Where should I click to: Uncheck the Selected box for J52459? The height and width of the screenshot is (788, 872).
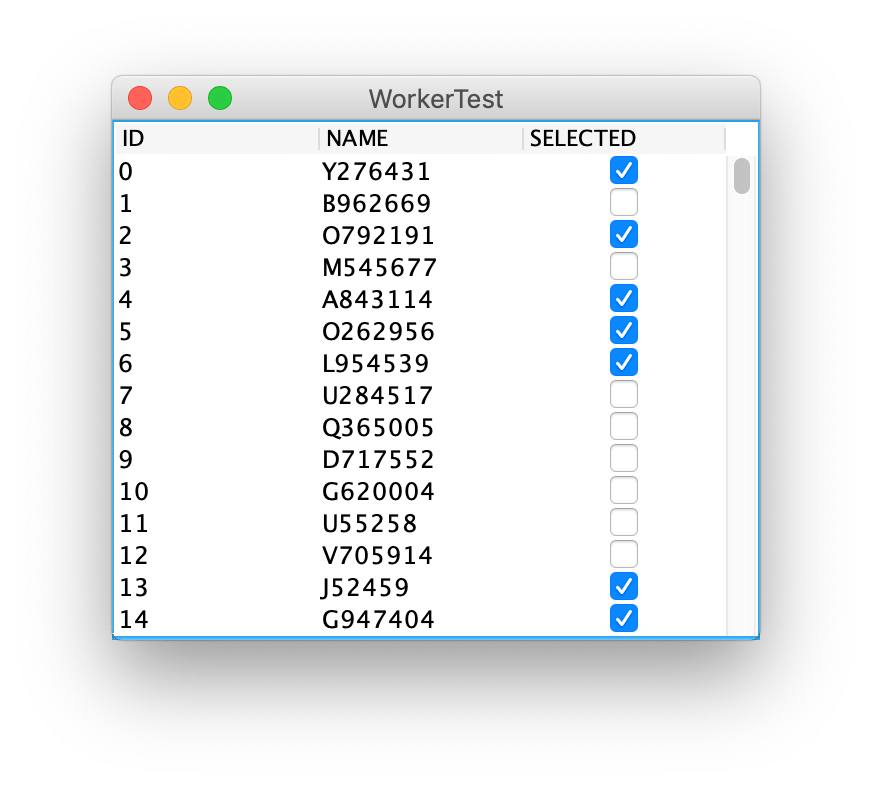click(x=623, y=586)
